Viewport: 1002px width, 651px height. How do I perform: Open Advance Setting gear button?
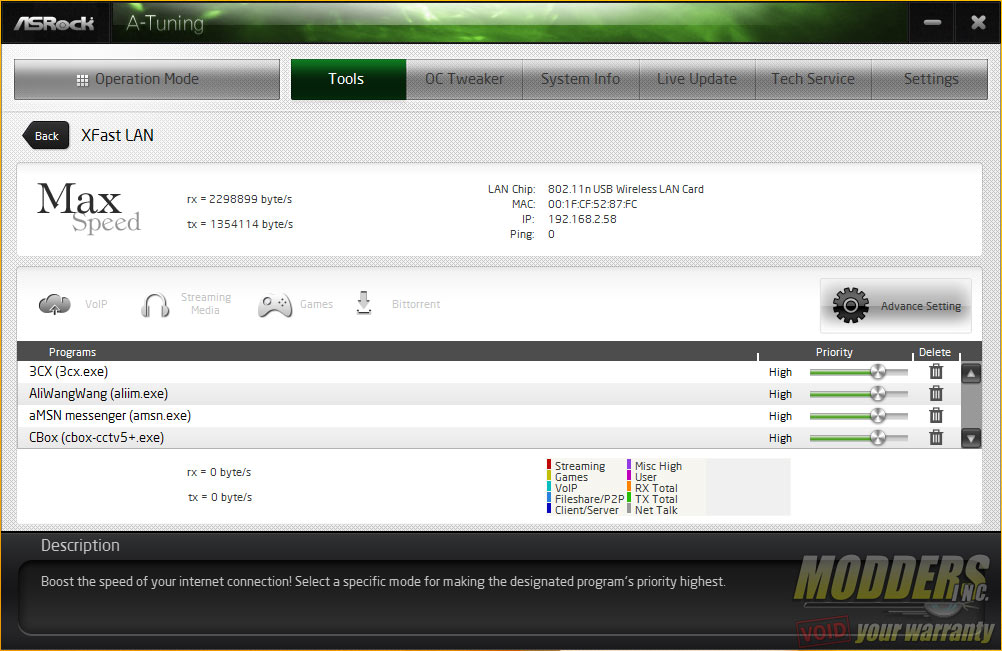click(x=895, y=305)
